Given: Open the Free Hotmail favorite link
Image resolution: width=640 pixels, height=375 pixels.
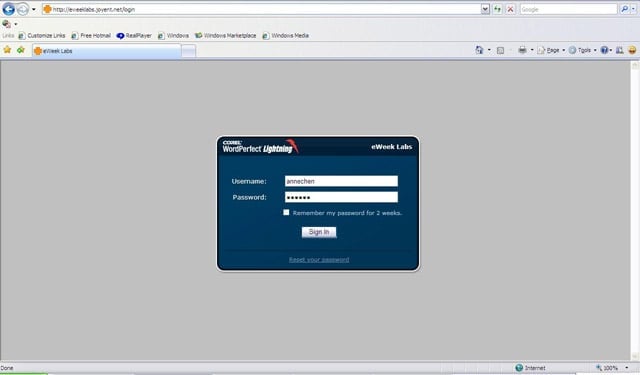Looking at the screenshot, I should tap(91, 36).
